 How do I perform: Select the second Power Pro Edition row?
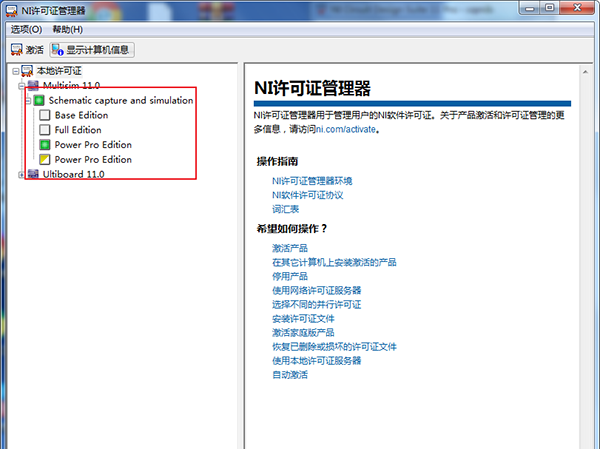pyautogui.click(x=93, y=160)
